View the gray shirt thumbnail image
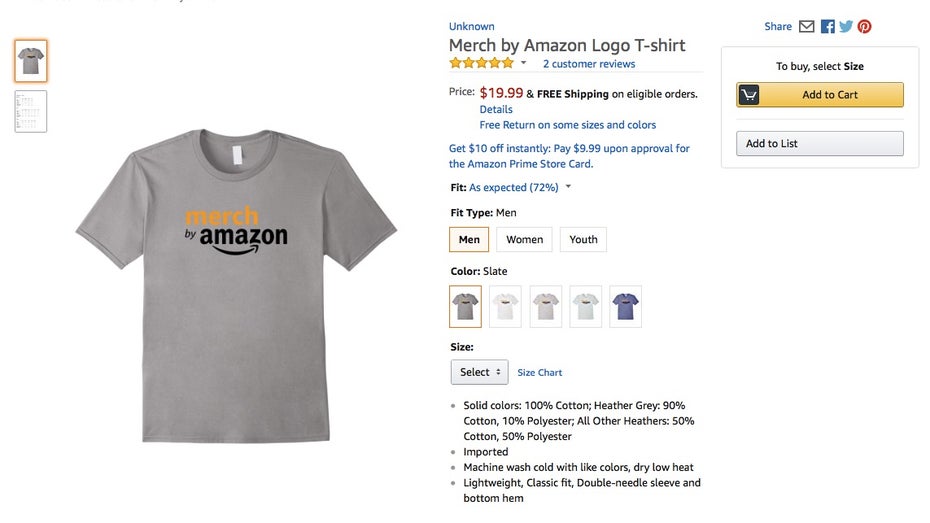 click(31, 61)
